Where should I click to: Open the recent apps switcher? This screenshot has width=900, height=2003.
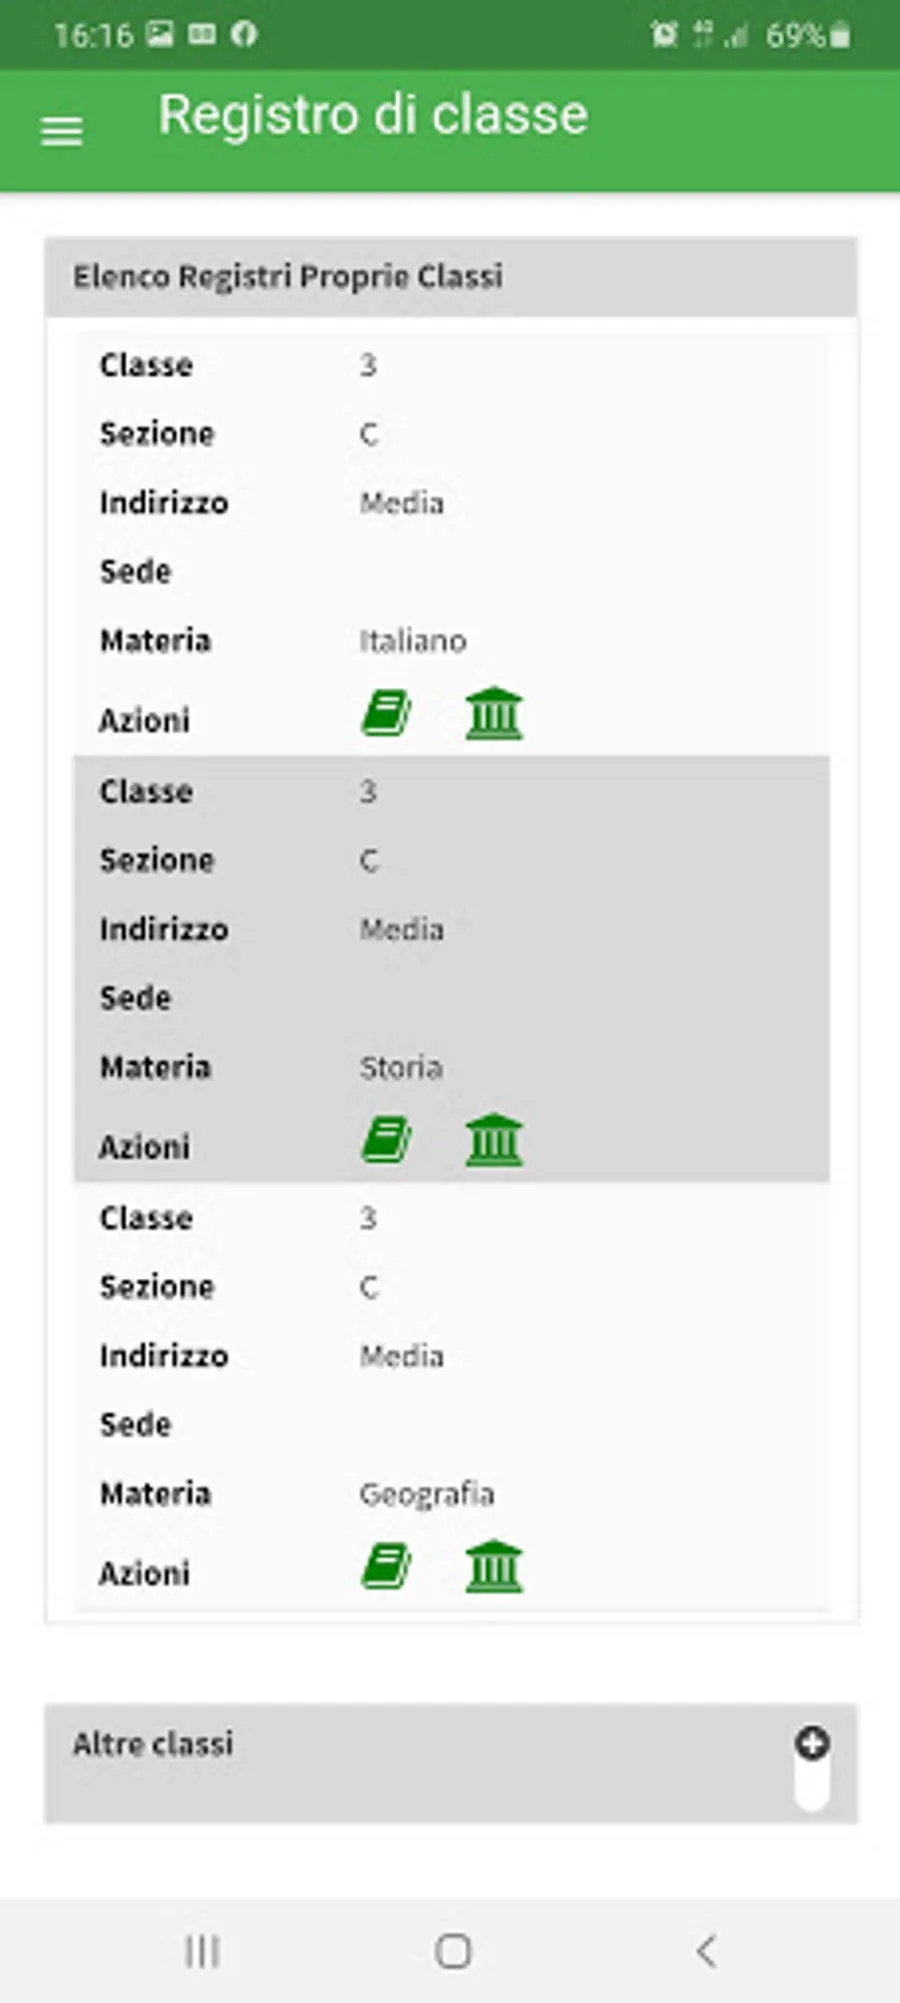pos(202,1951)
